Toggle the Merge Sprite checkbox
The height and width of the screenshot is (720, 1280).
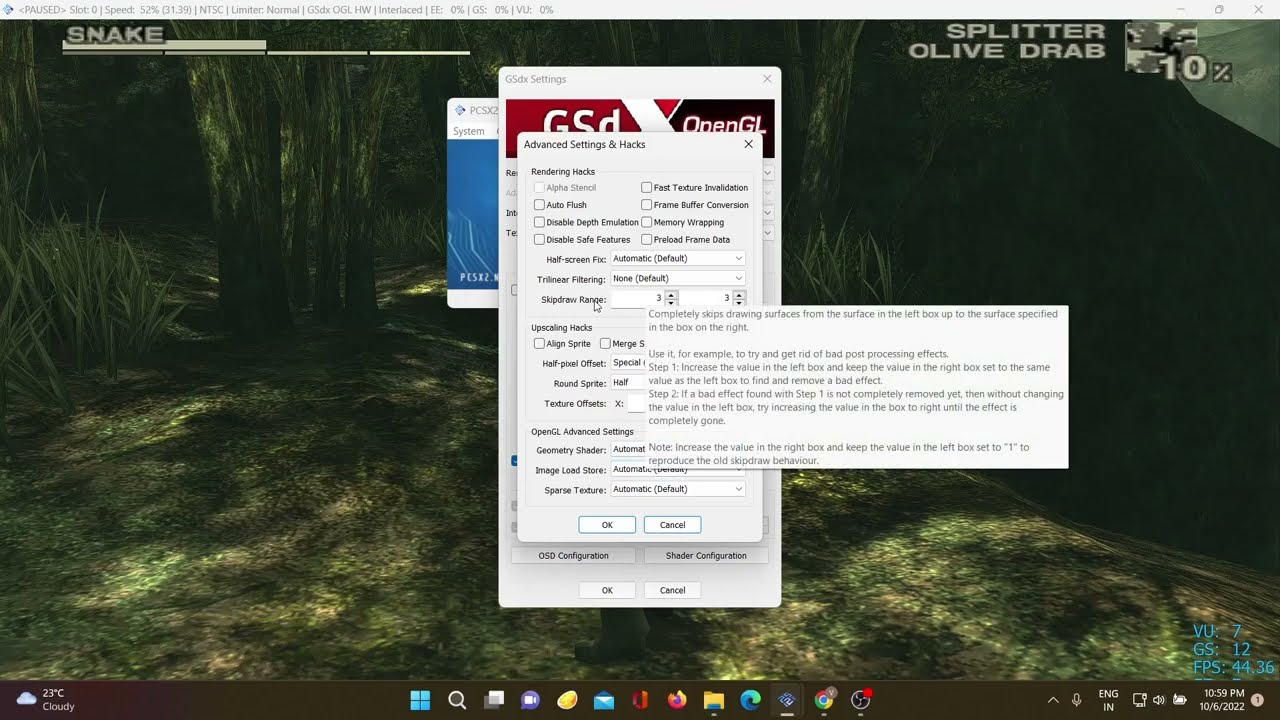[x=605, y=343]
